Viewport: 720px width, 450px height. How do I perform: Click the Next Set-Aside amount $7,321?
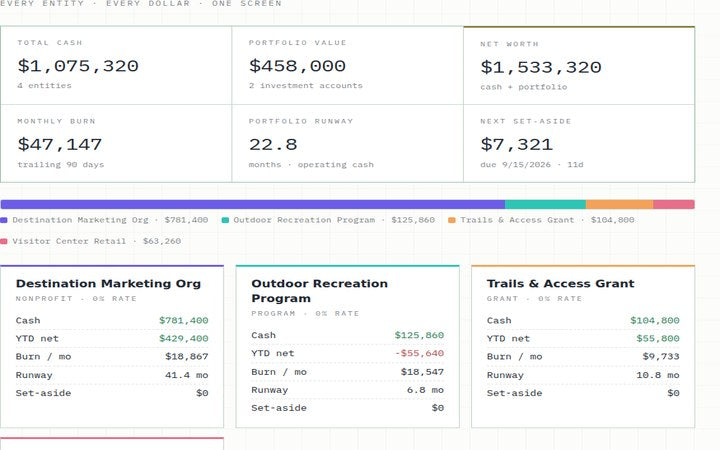pos(517,145)
